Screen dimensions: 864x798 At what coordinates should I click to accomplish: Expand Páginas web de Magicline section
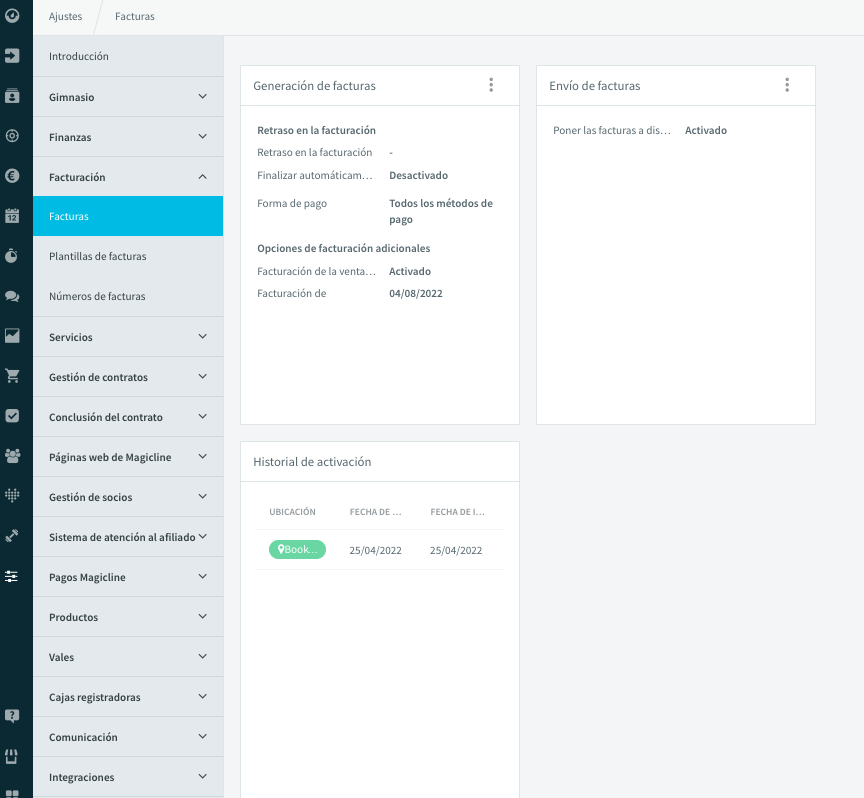[x=128, y=457]
